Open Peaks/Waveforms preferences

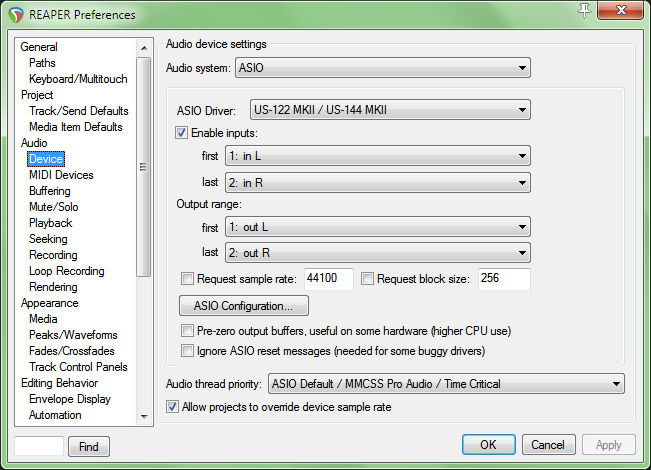click(73, 335)
